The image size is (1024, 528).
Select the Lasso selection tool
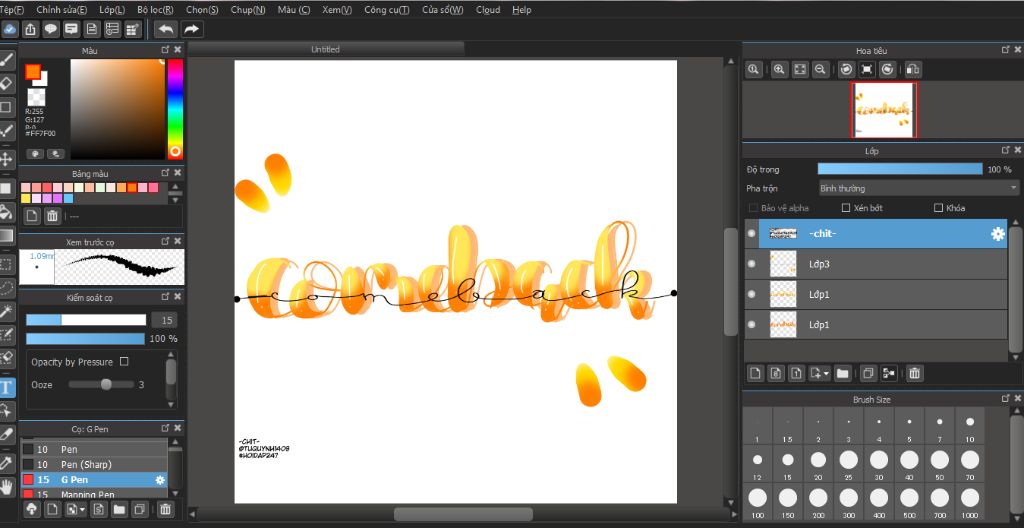[7, 288]
